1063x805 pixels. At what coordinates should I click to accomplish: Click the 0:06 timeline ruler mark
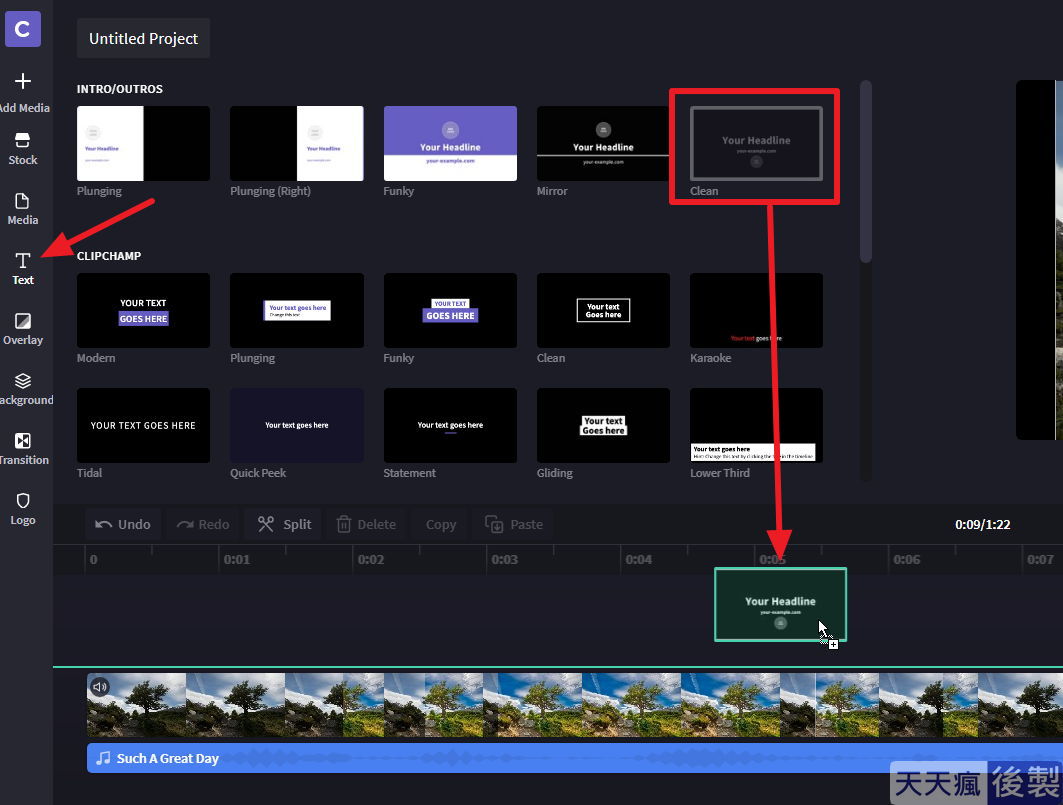906,559
